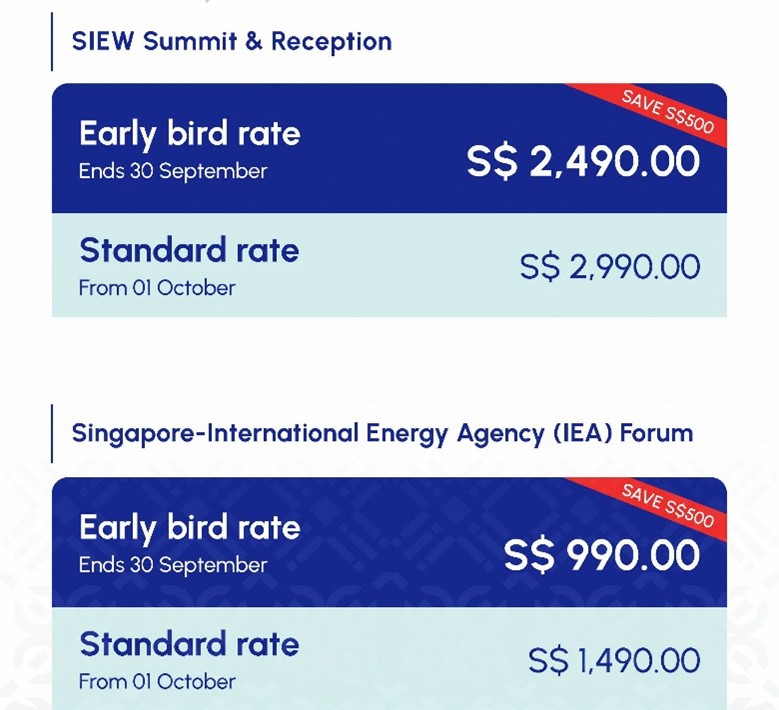Click the vertical bar beside IEA Forum heading
The image size is (779, 710).
pyautogui.click(x=51, y=433)
